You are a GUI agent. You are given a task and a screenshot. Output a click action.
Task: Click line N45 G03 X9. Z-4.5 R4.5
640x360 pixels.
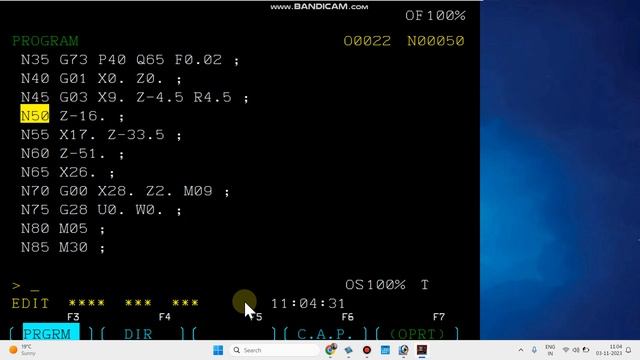point(134,98)
